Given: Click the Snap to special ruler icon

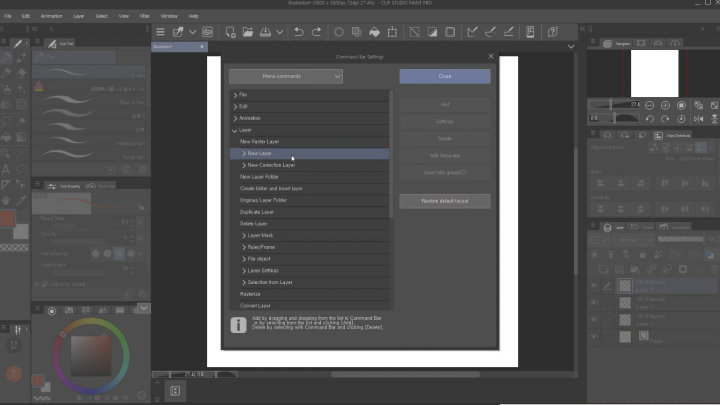Looking at the screenshot, I should coord(490,32).
